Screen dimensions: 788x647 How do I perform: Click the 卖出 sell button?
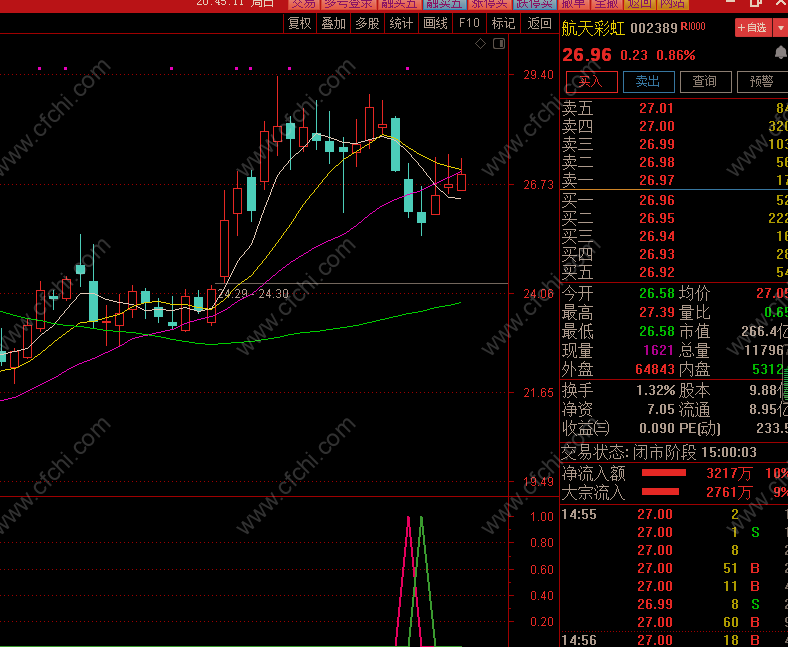click(x=648, y=81)
